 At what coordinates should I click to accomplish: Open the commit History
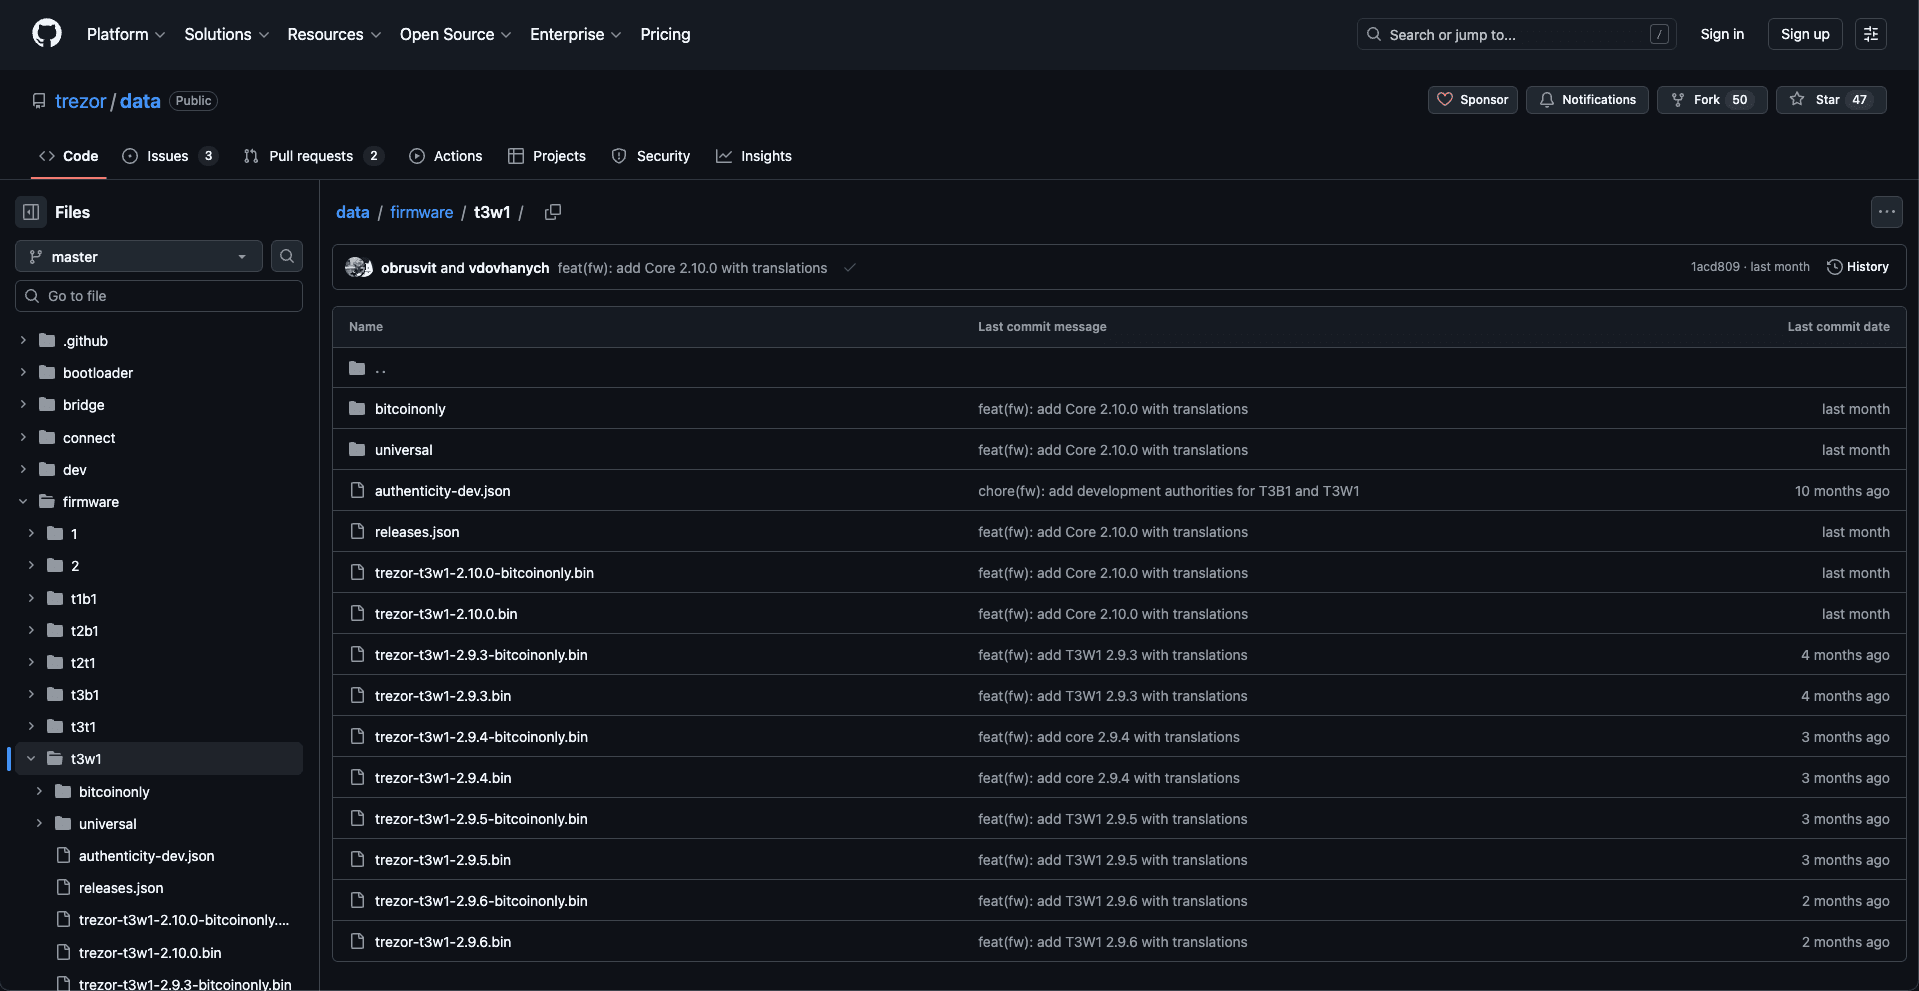pos(1858,267)
